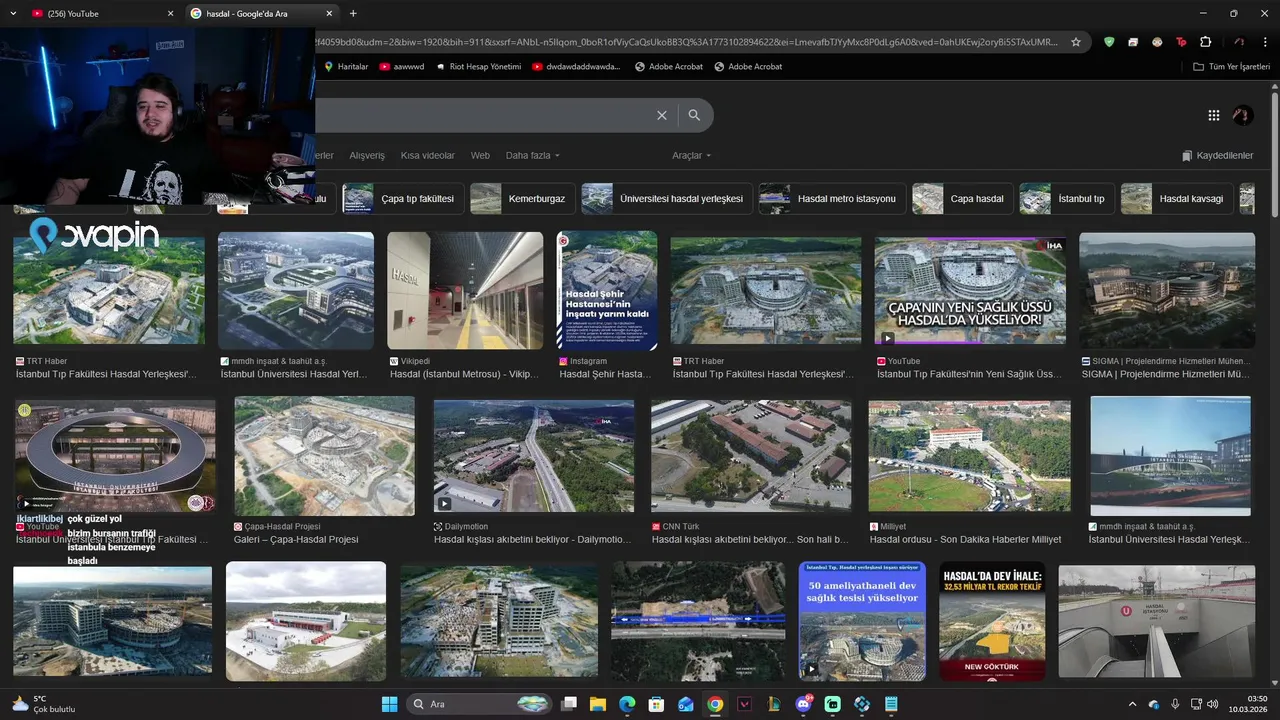
Task: Click Hasdal (İstanbul Metrosu) - Vikipedi title
Action: pyautogui.click(x=464, y=374)
